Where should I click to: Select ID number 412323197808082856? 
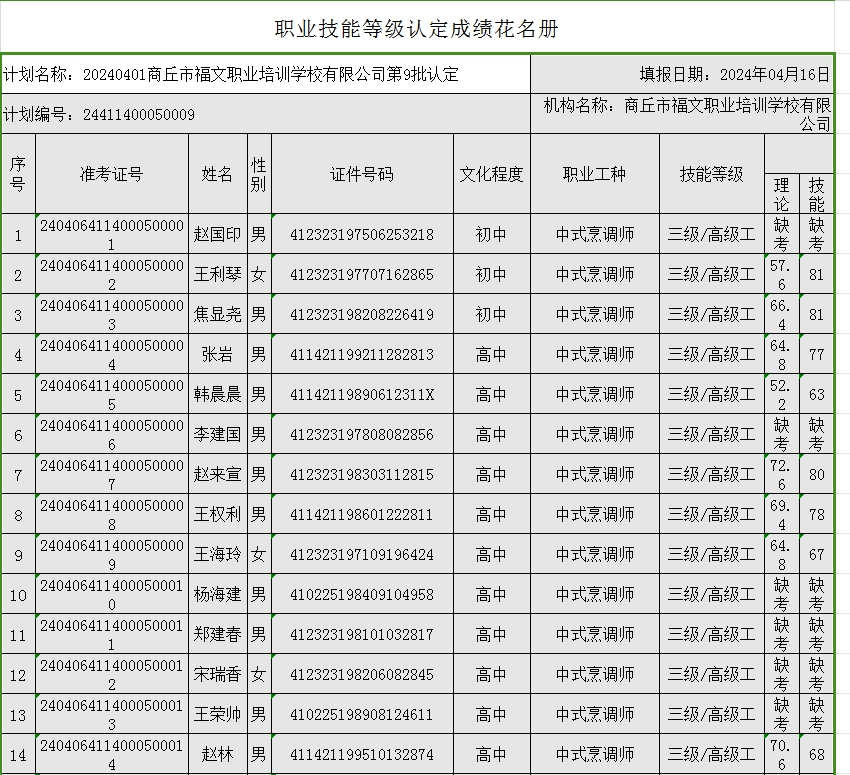362,434
